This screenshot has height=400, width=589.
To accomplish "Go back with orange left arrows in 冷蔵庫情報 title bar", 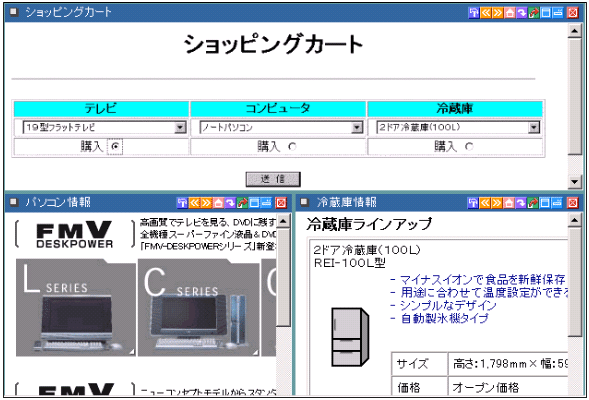I will click(x=485, y=203).
